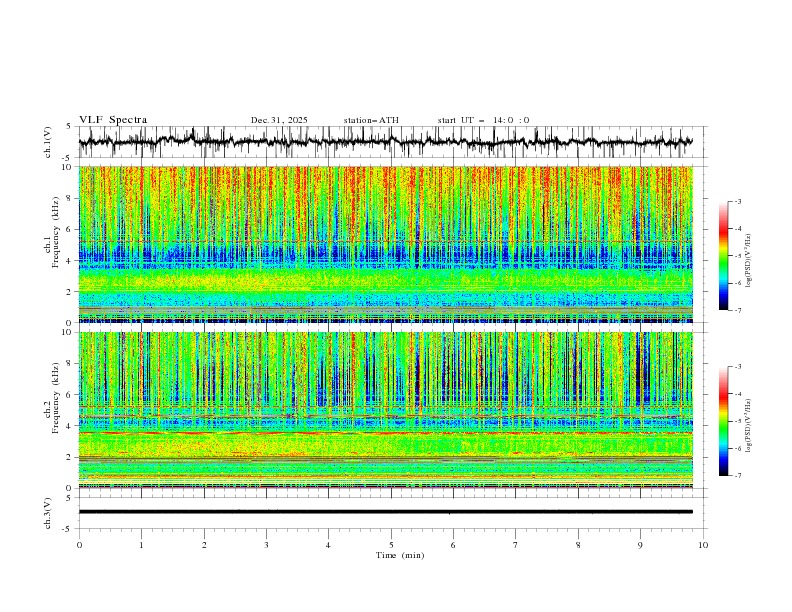The width and height of the screenshot is (792, 612).
Task: Click the "VLF Spectra" title text
Action: (113, 120)
